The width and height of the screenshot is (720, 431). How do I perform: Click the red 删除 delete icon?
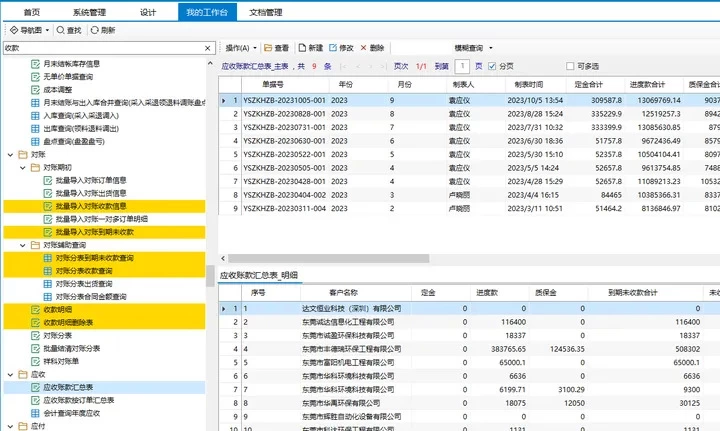point(363,48)
